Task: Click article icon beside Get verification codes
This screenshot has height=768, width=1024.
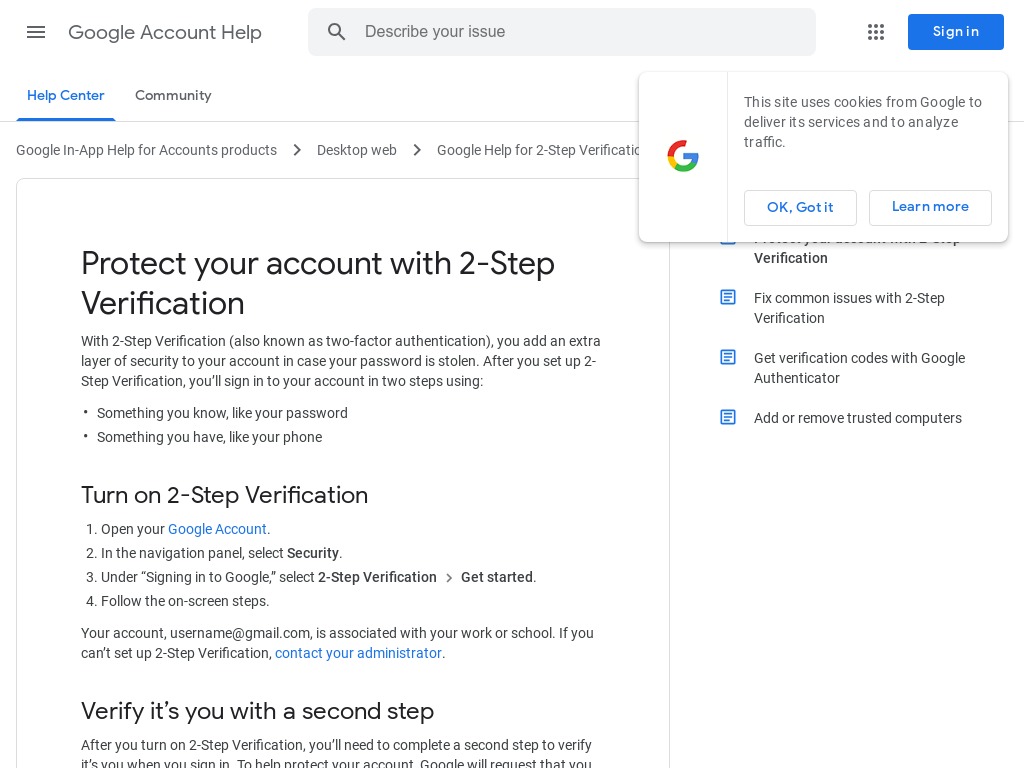Action: (728, 357)
